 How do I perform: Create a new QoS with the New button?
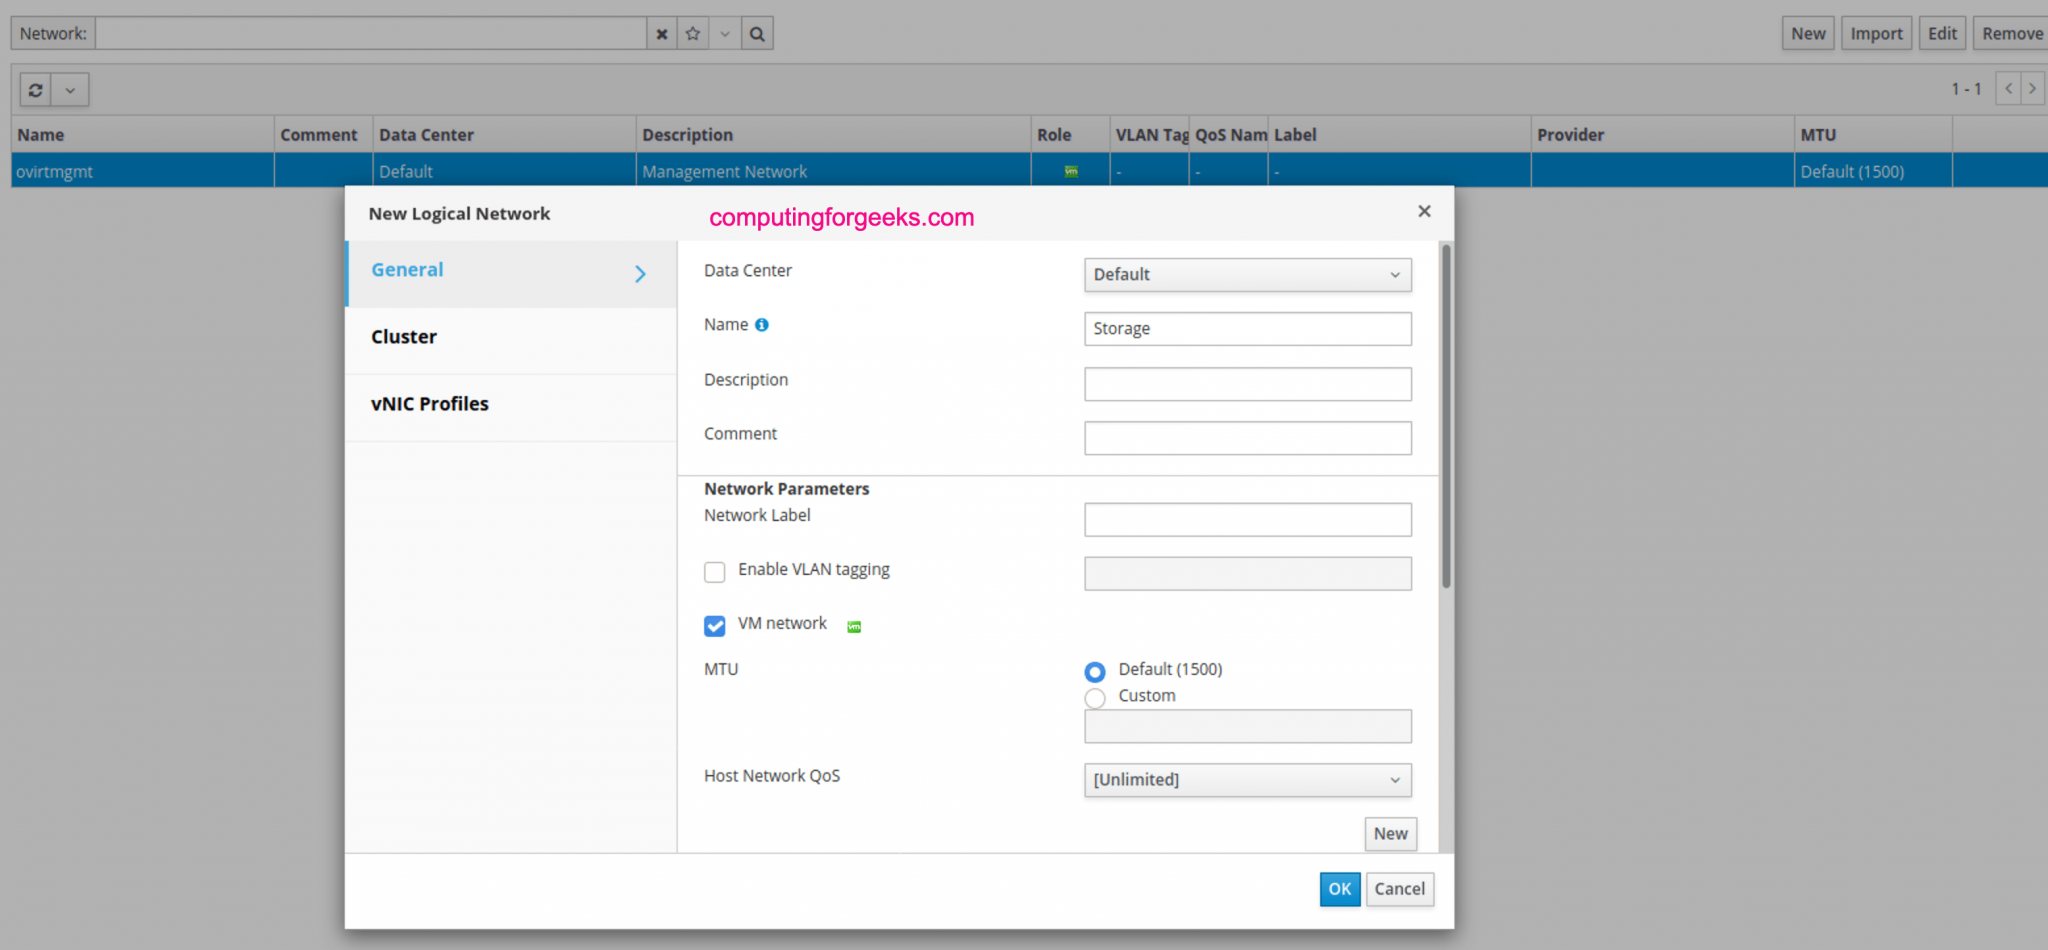pyautogui.click(x=1390, y=833)
